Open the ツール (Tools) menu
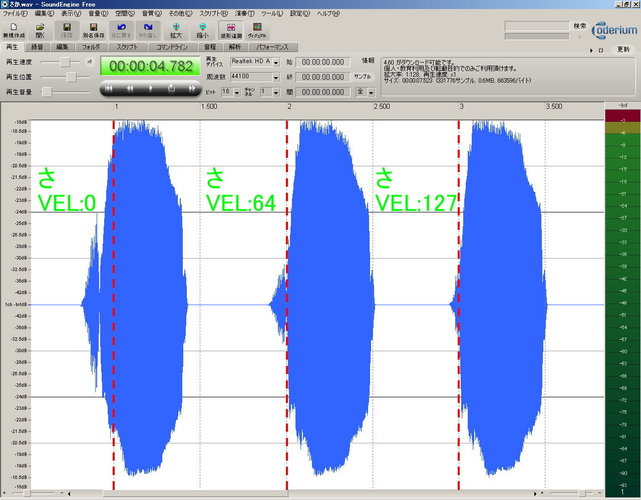Viewport: 641px width, 500px height. 272,13
